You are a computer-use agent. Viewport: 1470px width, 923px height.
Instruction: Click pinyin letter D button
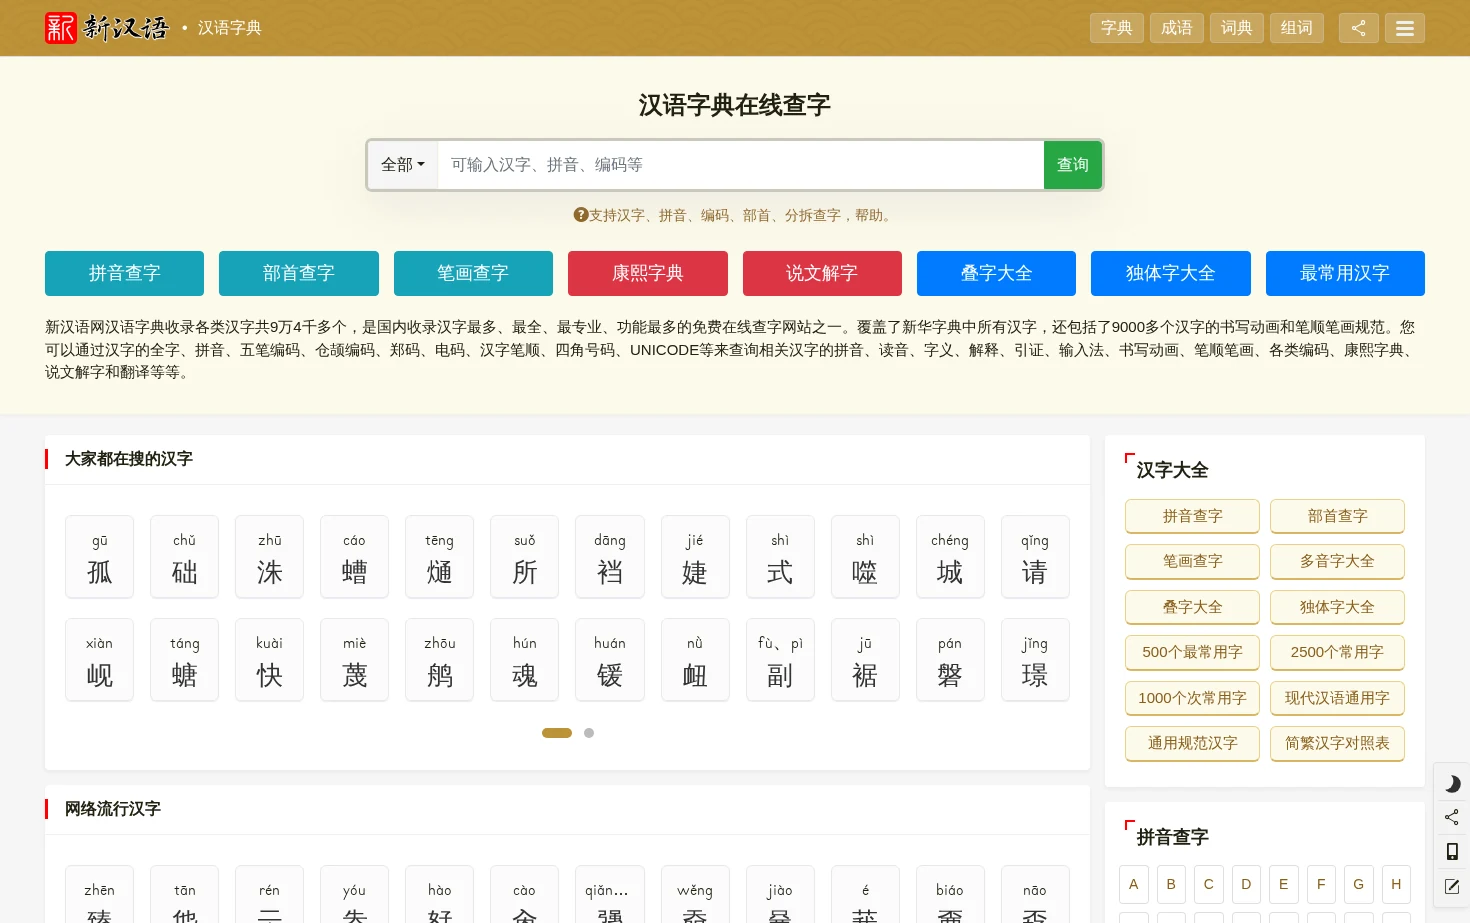1246,884
